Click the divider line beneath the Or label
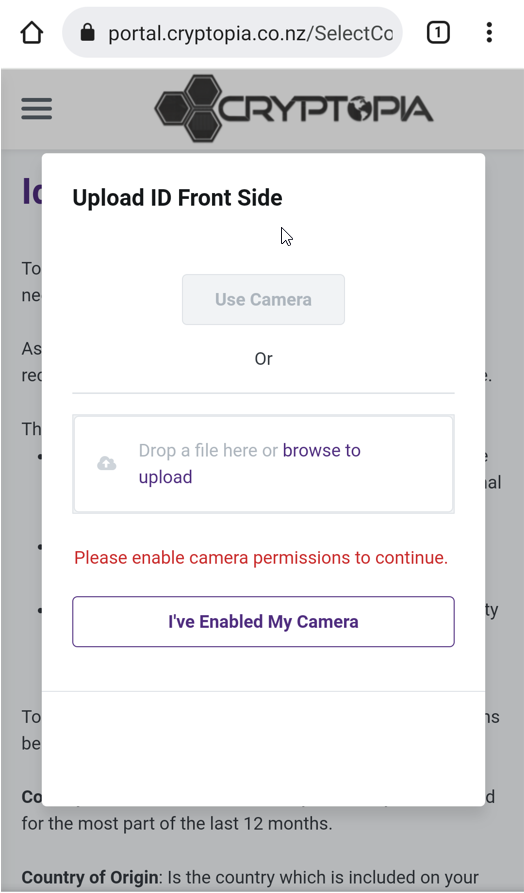524x893 pixels. coord(263,393)
